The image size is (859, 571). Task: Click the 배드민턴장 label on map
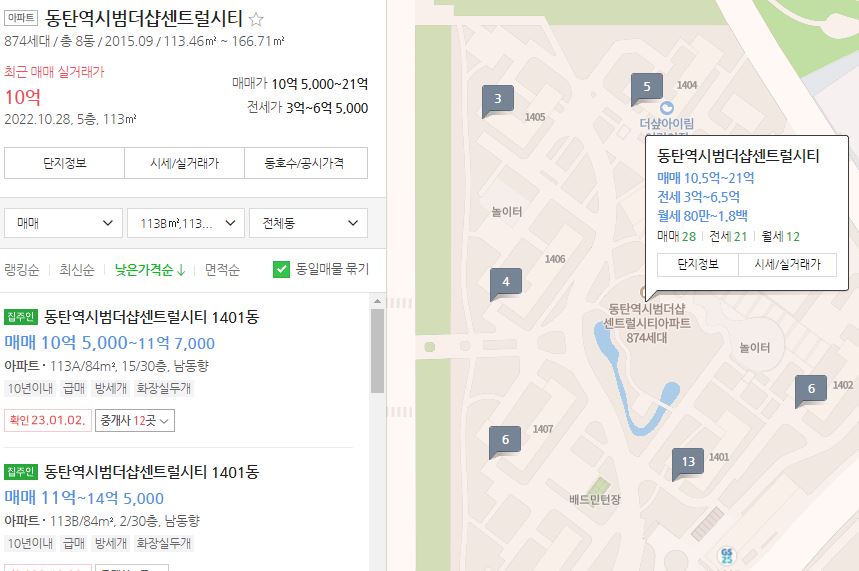(594, 500)
